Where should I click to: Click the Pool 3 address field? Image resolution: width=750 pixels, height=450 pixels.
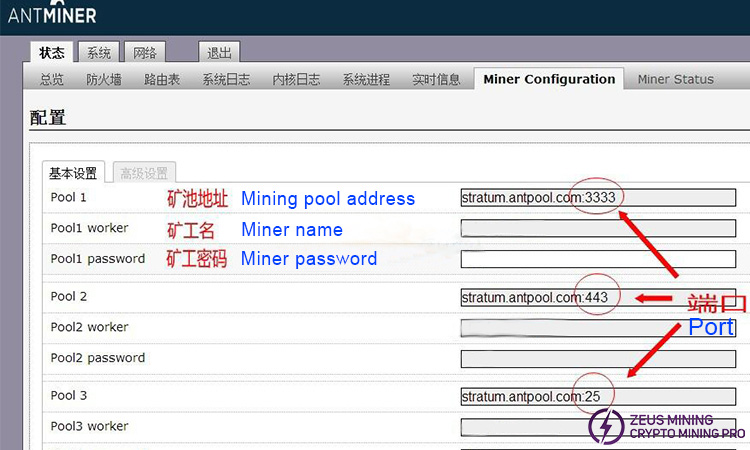click(598, 396)
